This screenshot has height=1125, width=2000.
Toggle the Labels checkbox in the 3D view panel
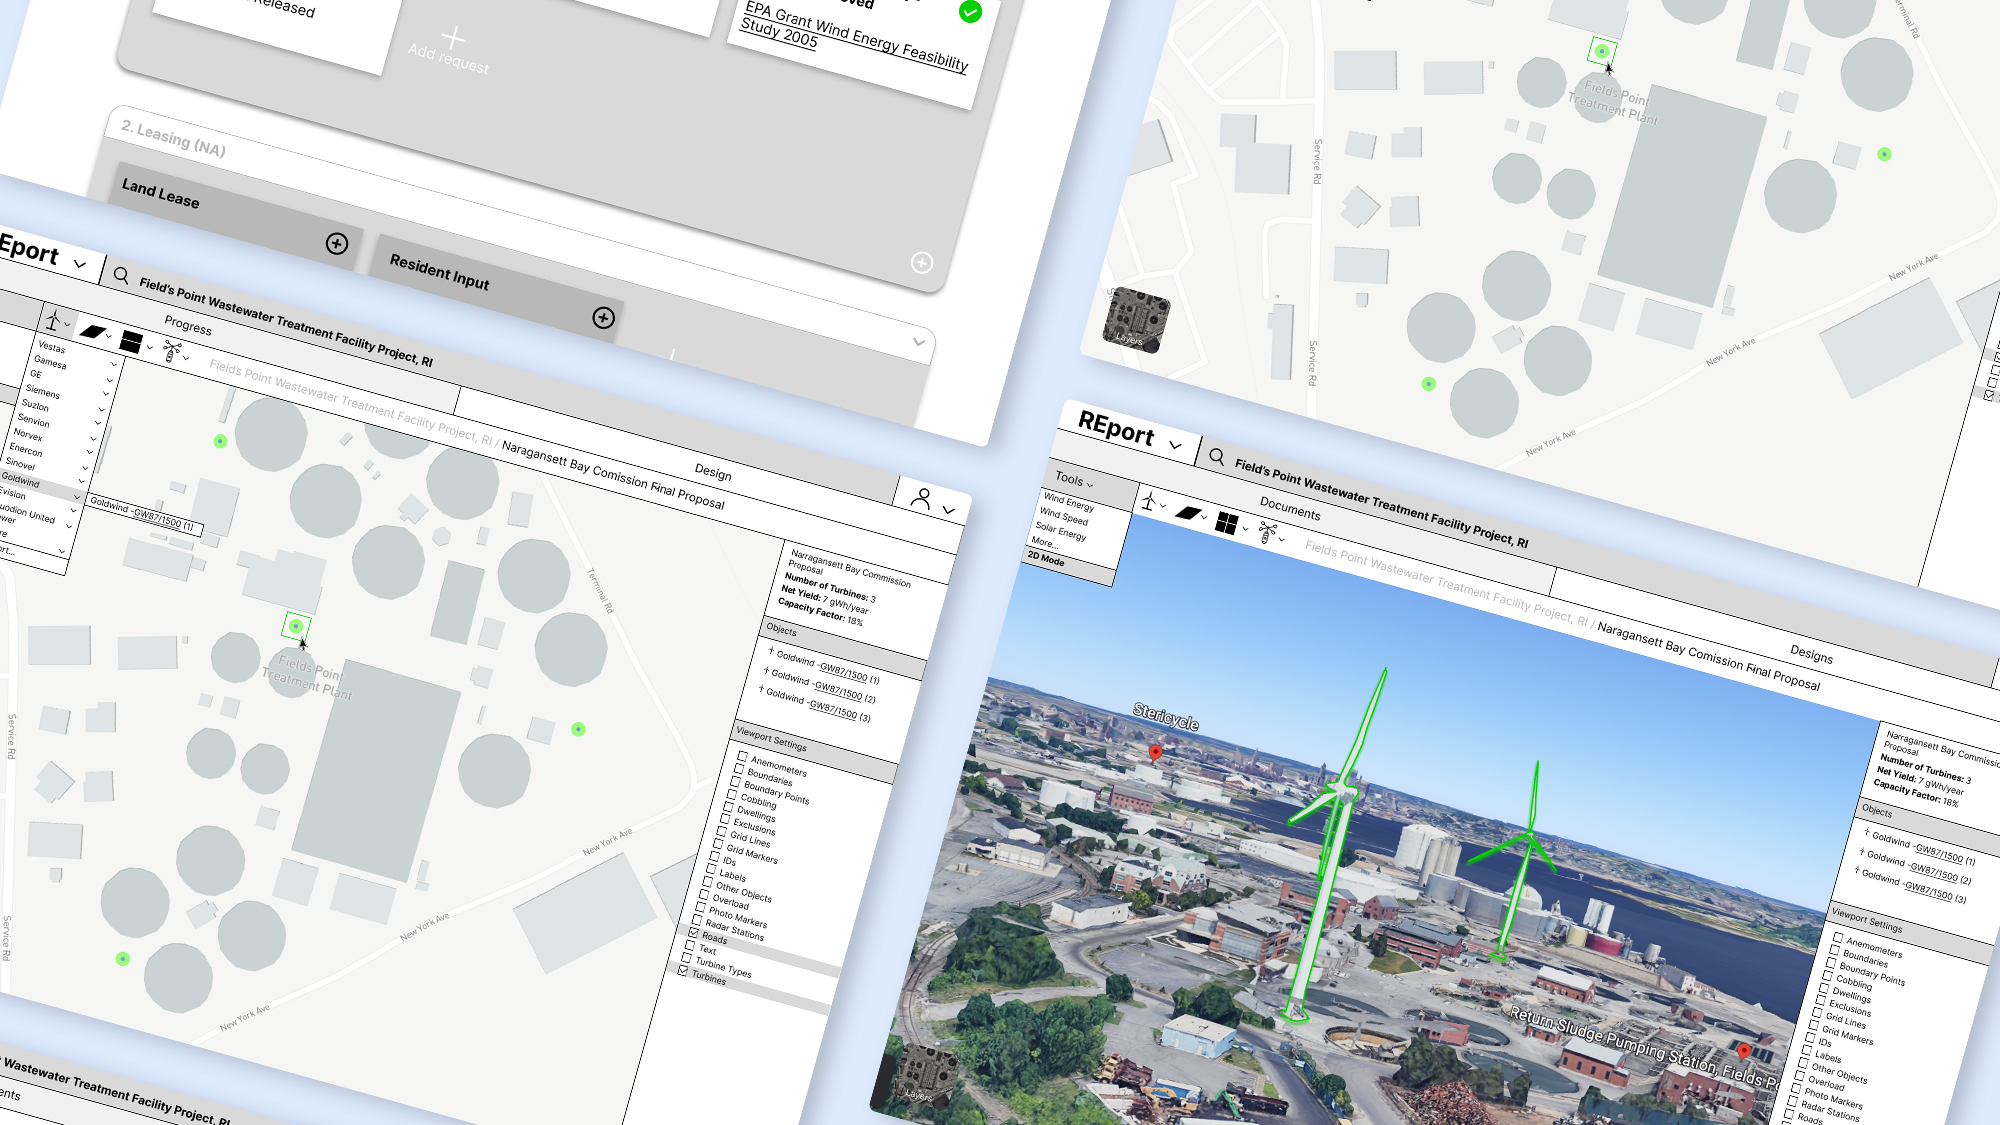coord(1806,1050)
